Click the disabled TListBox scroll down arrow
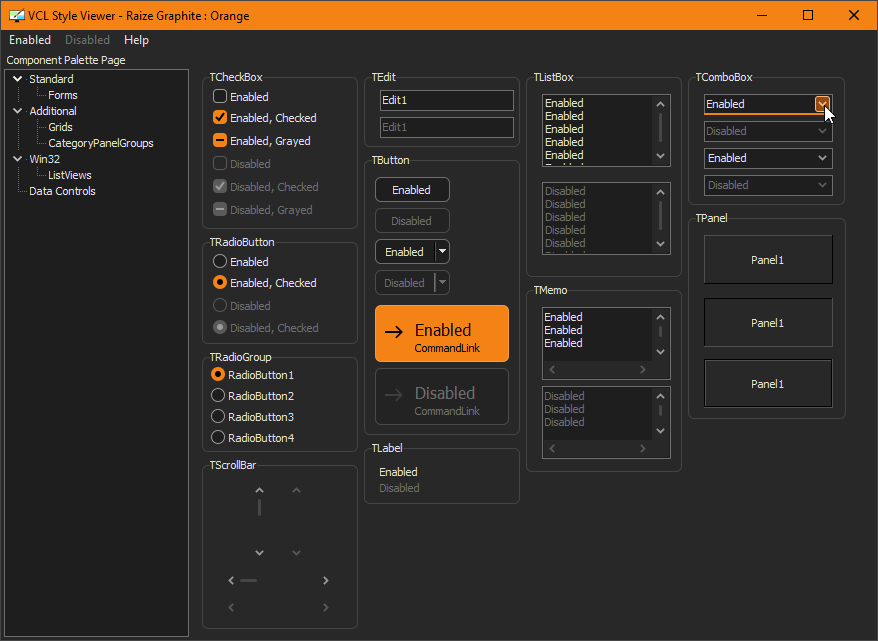 (660, 244)
